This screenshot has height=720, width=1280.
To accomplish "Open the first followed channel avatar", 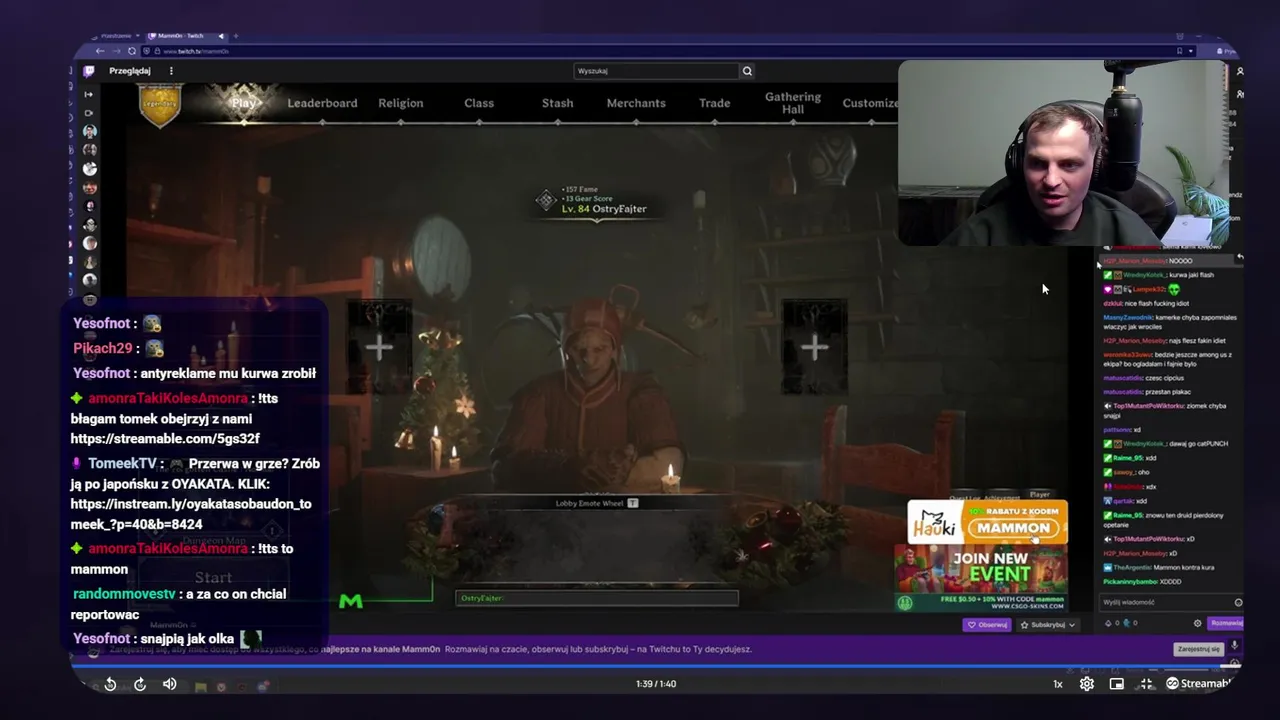I will coord(89,131).
